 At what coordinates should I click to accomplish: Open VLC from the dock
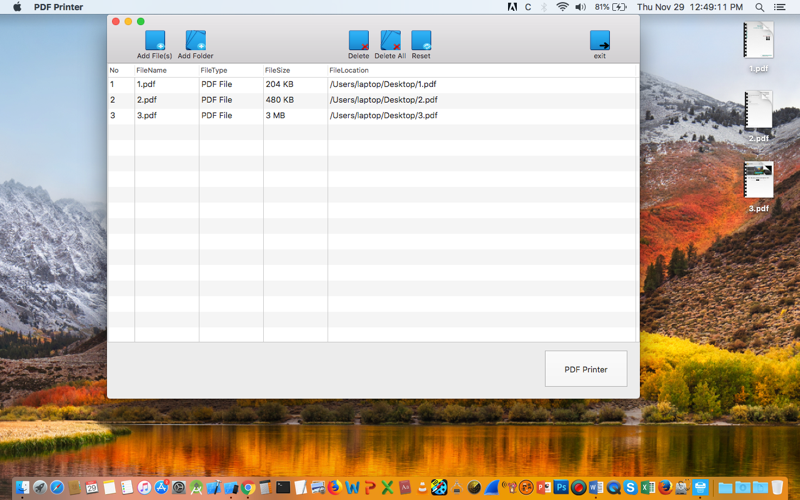coord(422,487)
